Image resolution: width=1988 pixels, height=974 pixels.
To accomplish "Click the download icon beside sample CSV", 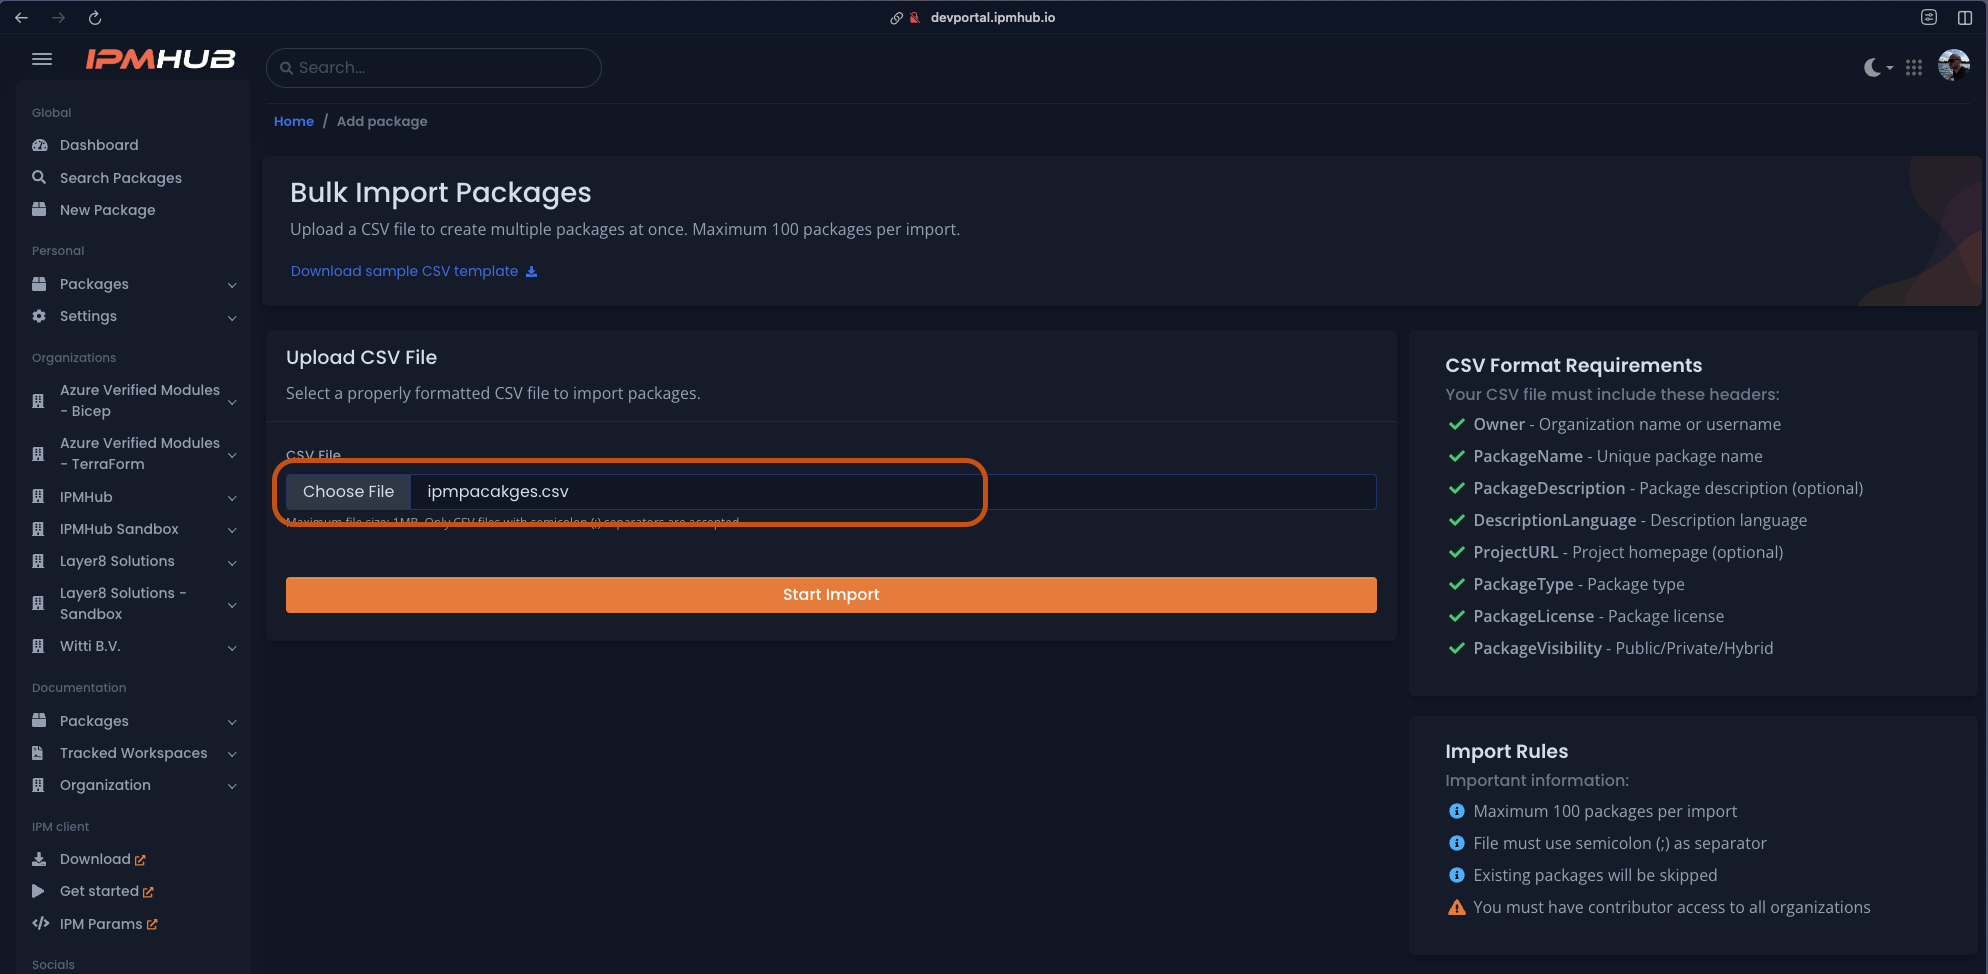I will pyautogui.click(x=531, y=272).
